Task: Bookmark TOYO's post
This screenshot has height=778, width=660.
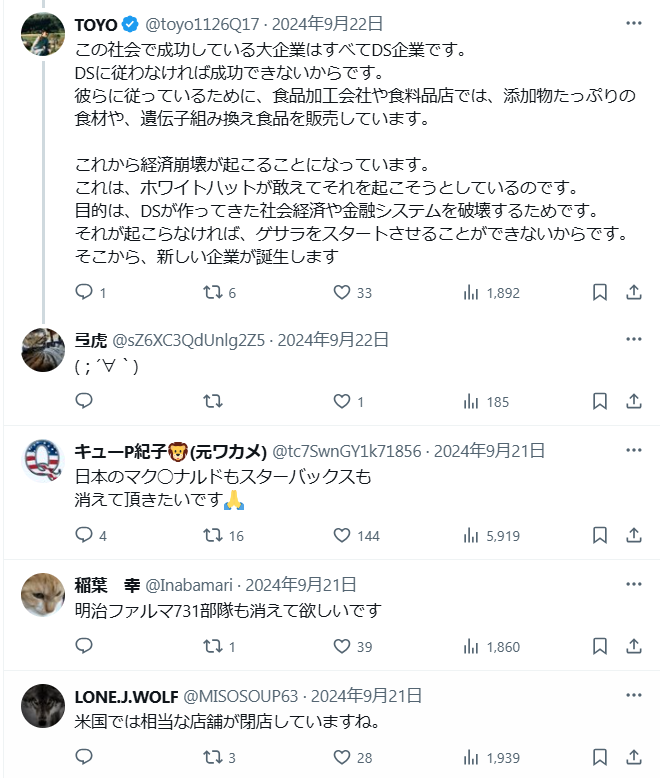Action: [x=600, y=292]
